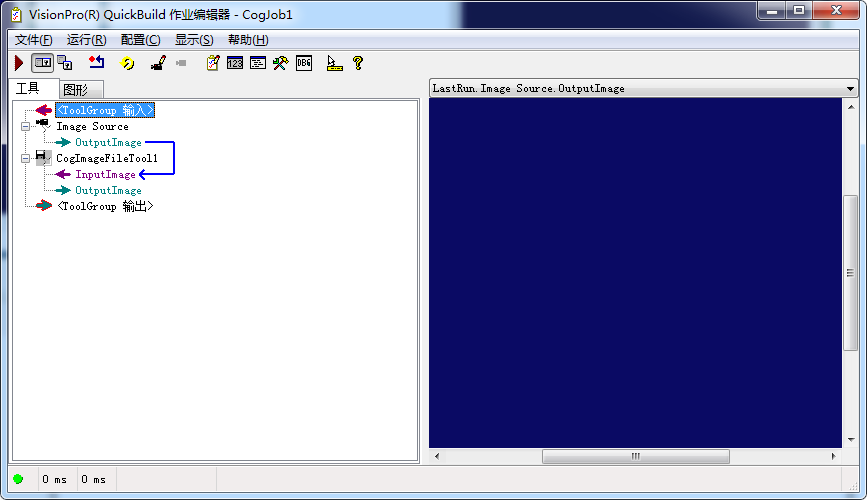
Task: Click the QuickBuild title bar app icon
Action: coord(17,15)
